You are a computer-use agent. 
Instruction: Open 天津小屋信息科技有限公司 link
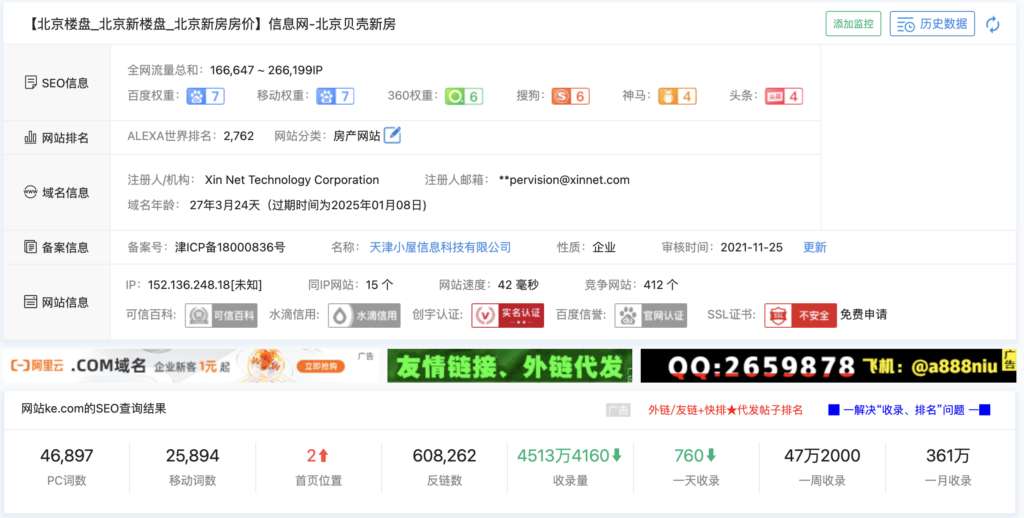(440, 247)
